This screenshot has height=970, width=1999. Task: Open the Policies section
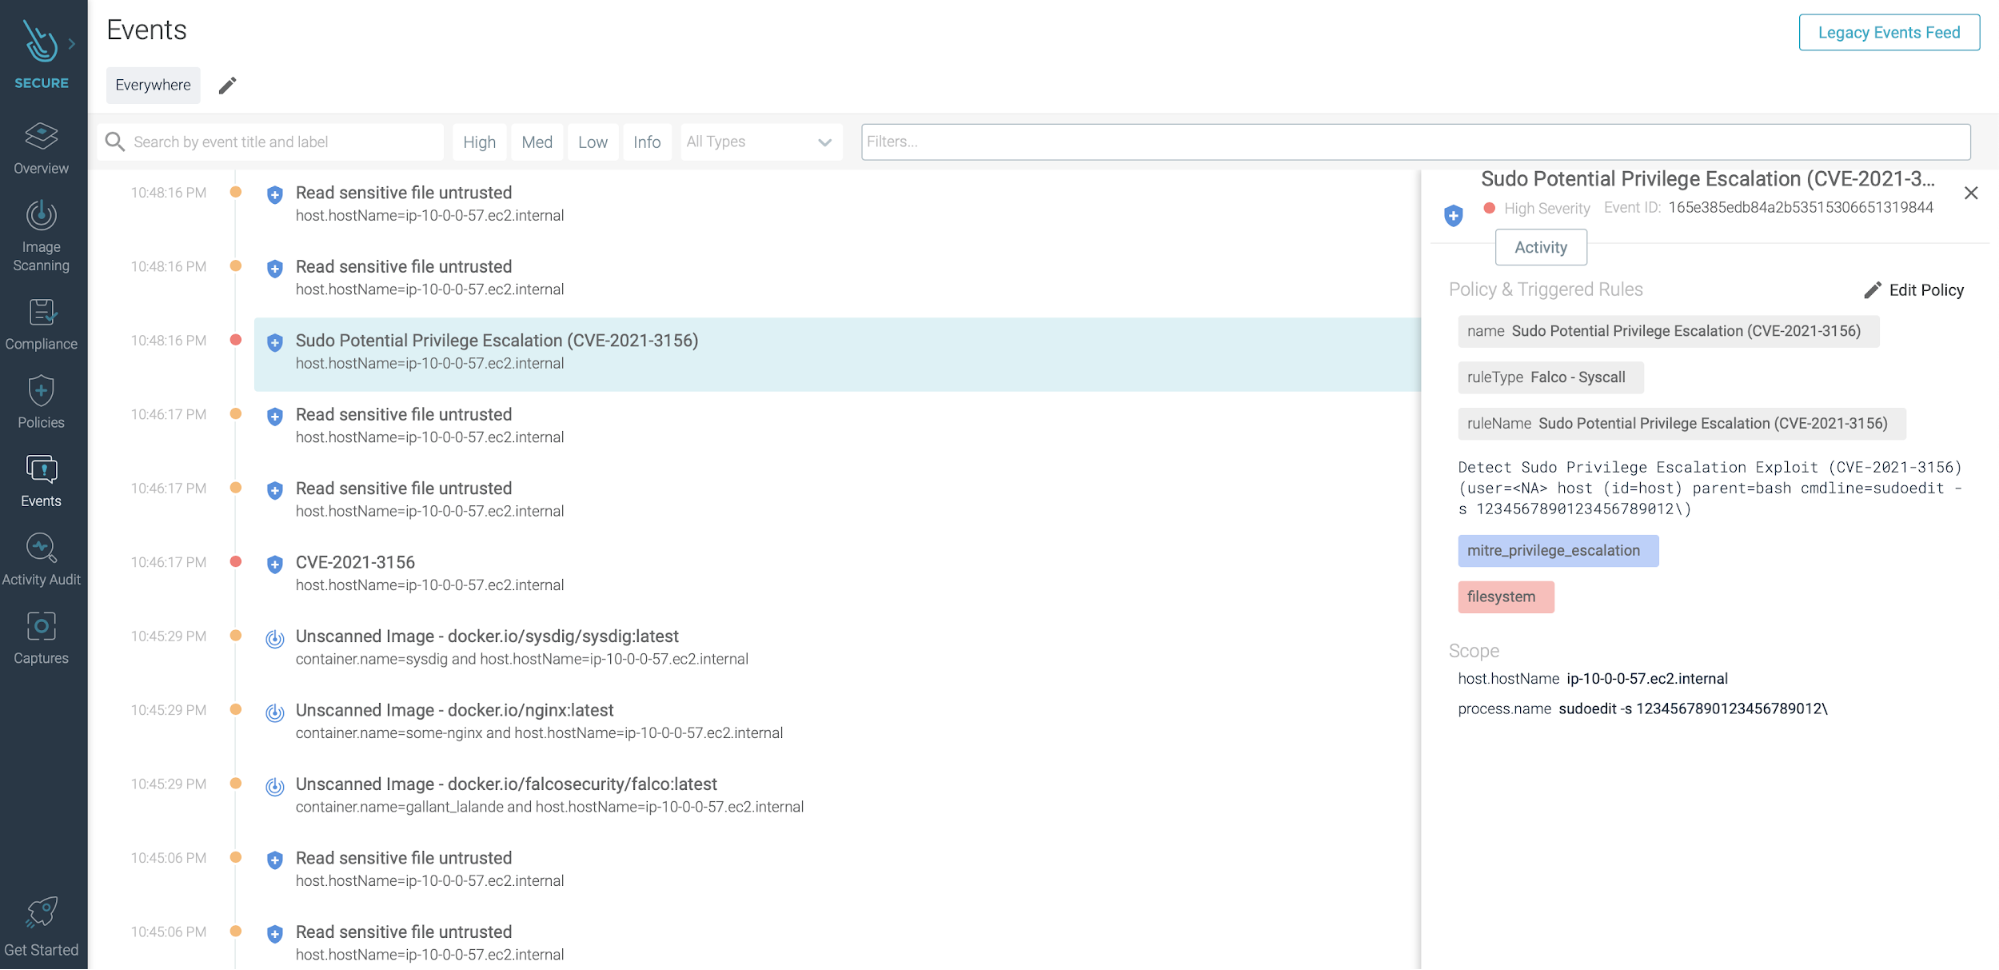pyautogui.click(x=41, y=403)
